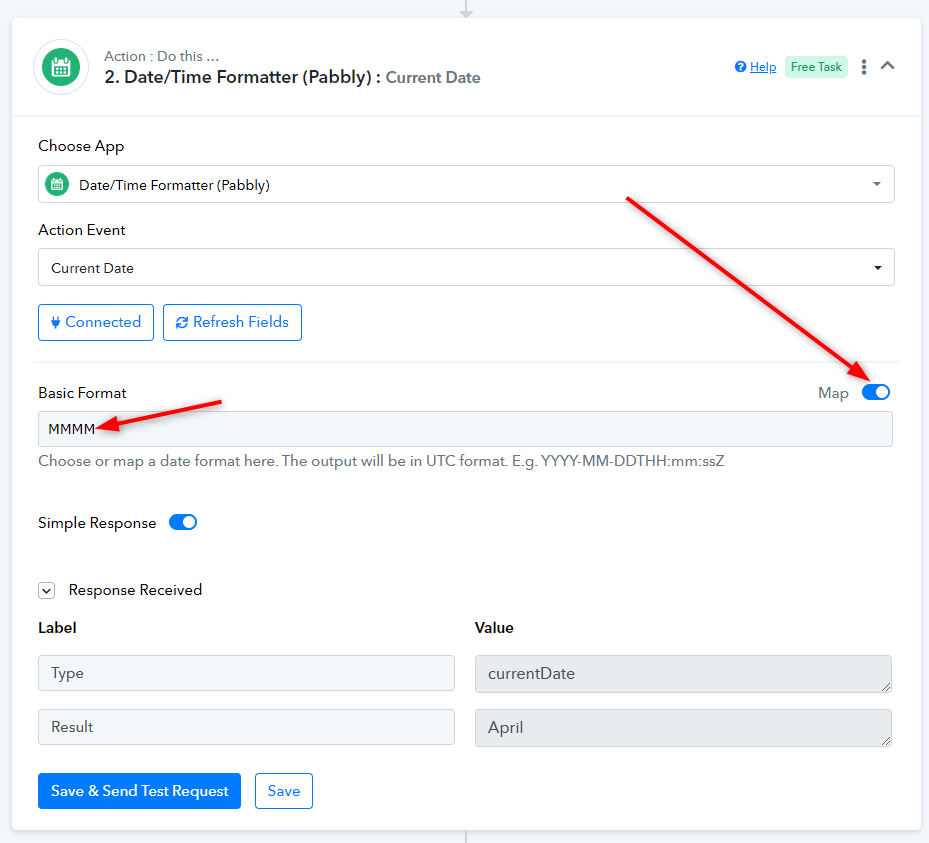Toggle the Map switch off
929x843 pixels.
click(875, 392)
